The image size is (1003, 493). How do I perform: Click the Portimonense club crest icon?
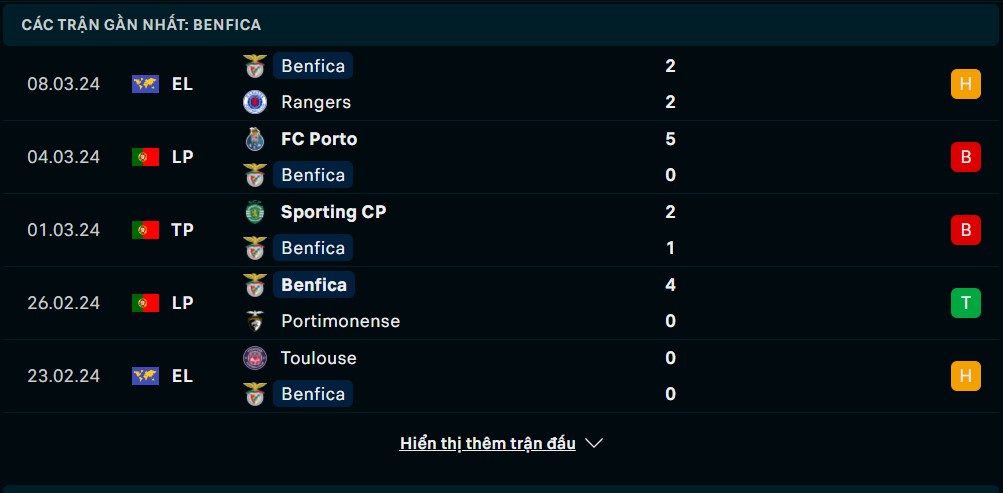pos(255,321)
